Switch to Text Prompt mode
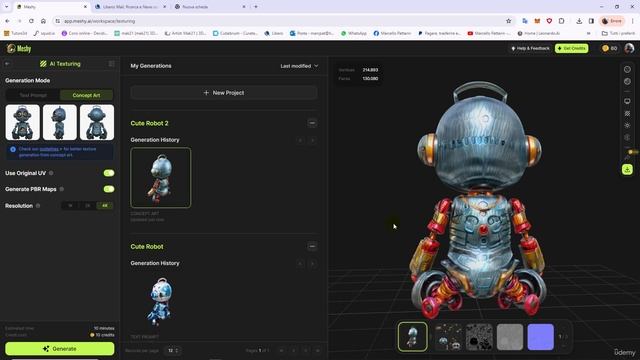This screenshot has width=640, height=360. pos(33,95)
